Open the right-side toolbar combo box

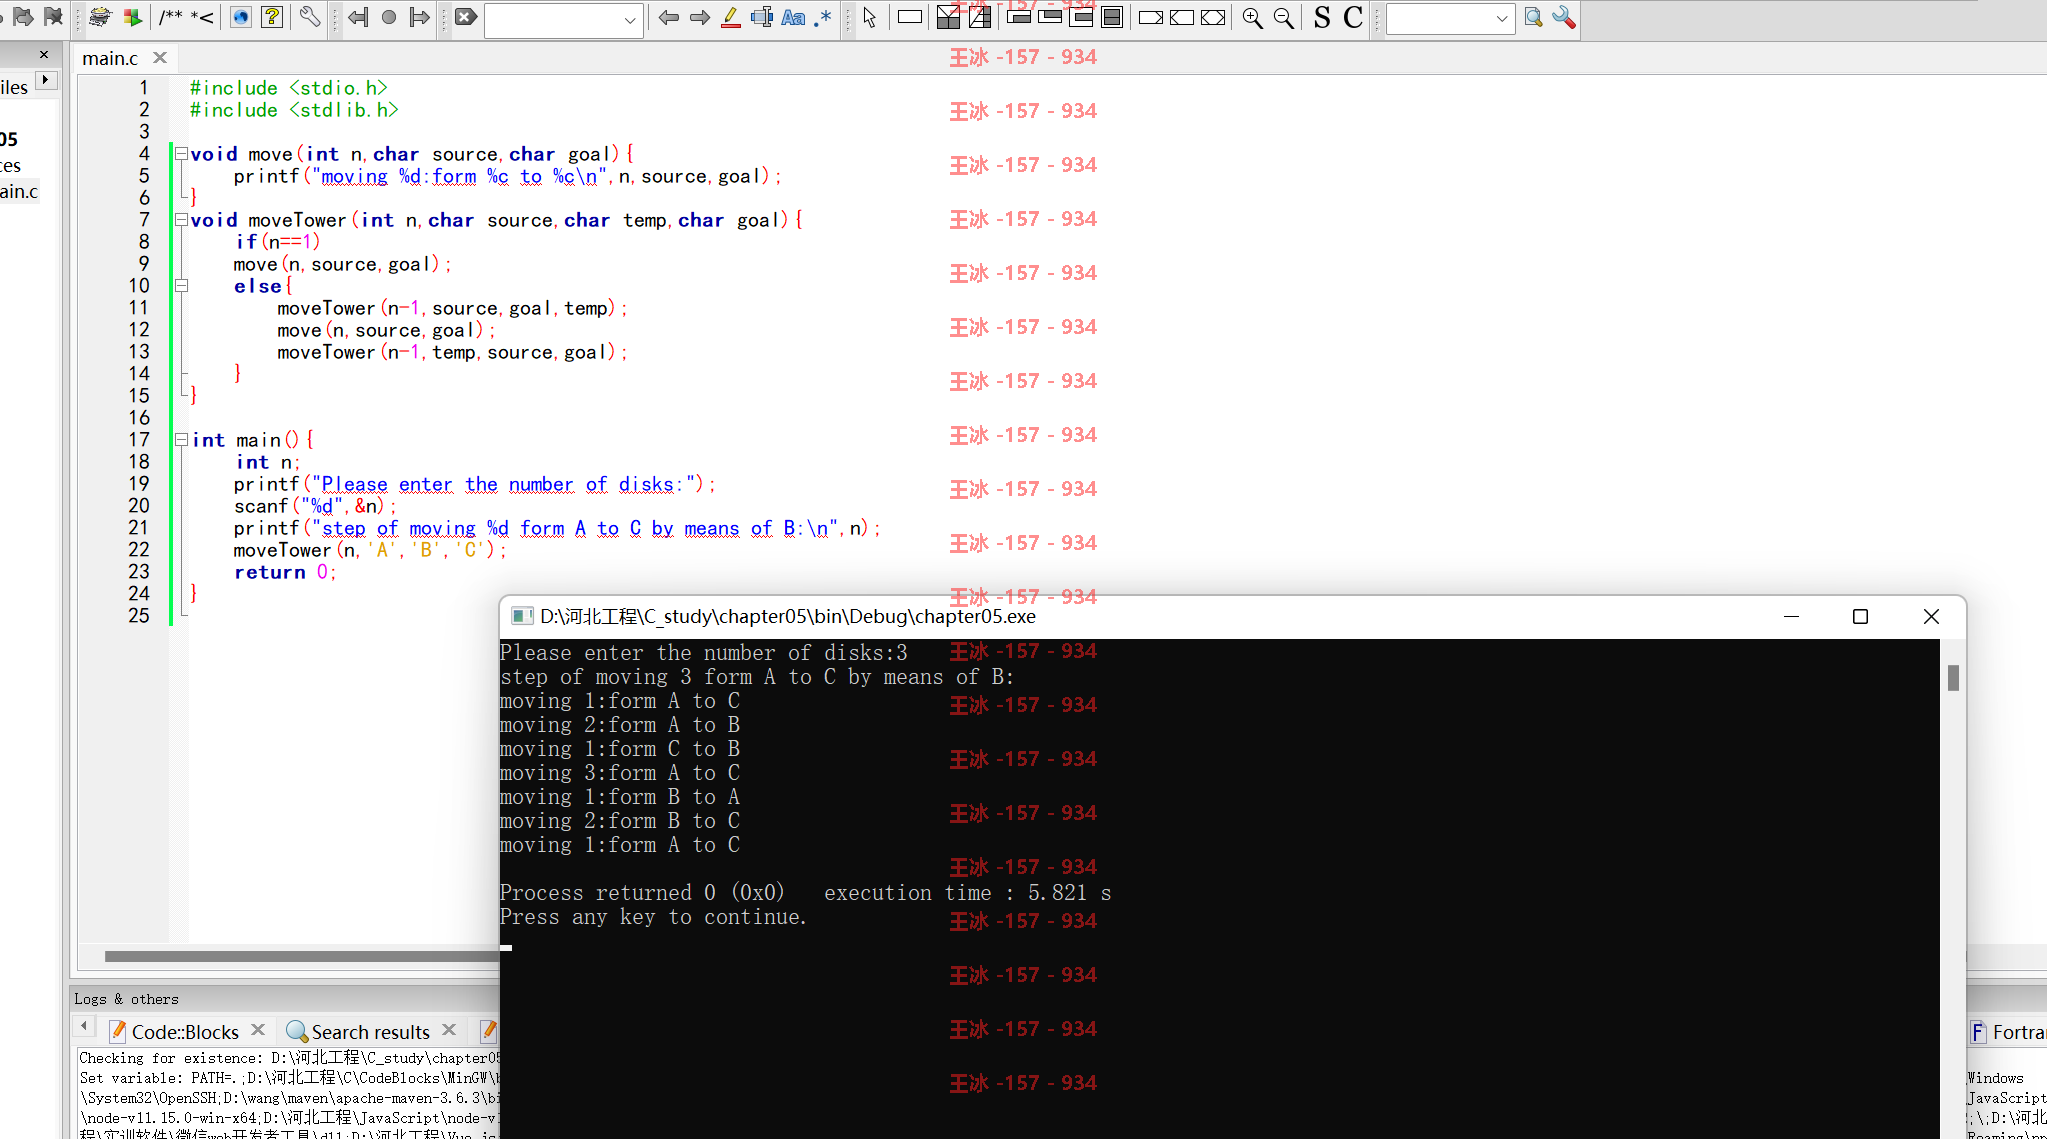coord(1450,19)
